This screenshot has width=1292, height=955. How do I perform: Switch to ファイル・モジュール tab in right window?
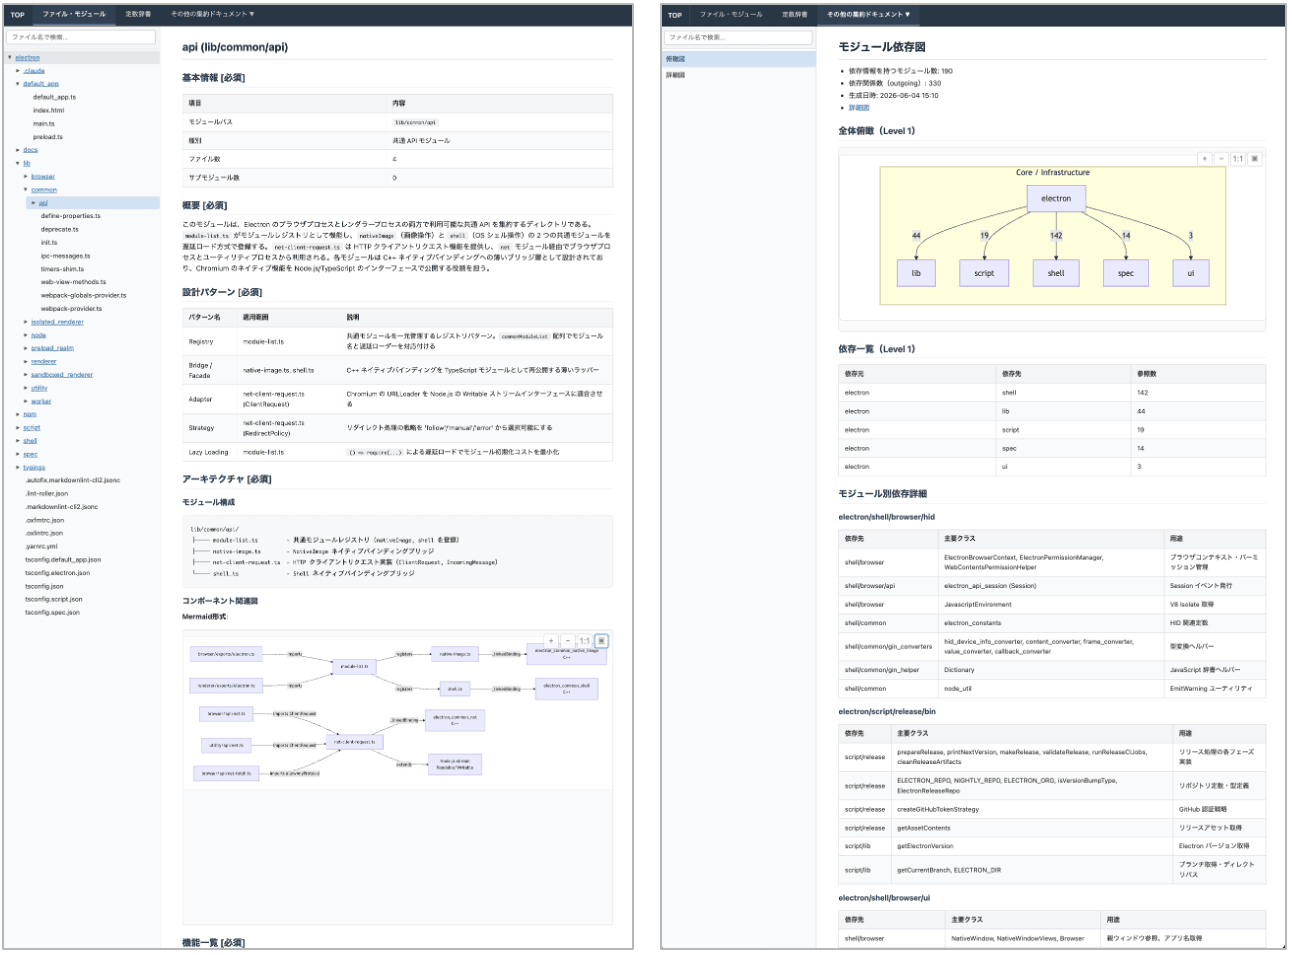pos(731,15)
